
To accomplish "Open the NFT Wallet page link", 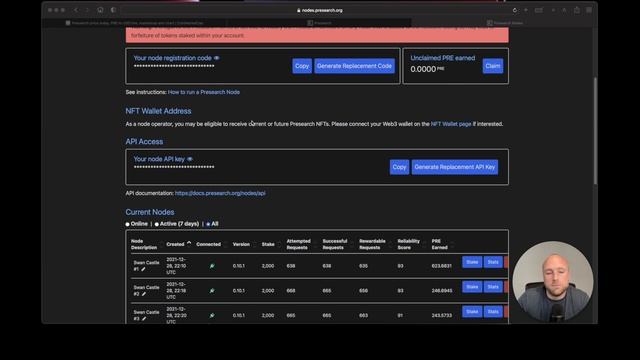I will click(451, 124).
